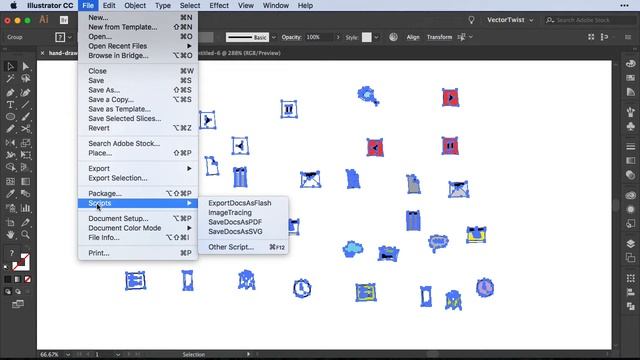
Task: Select the Type tool
Action: click(10, 105)
